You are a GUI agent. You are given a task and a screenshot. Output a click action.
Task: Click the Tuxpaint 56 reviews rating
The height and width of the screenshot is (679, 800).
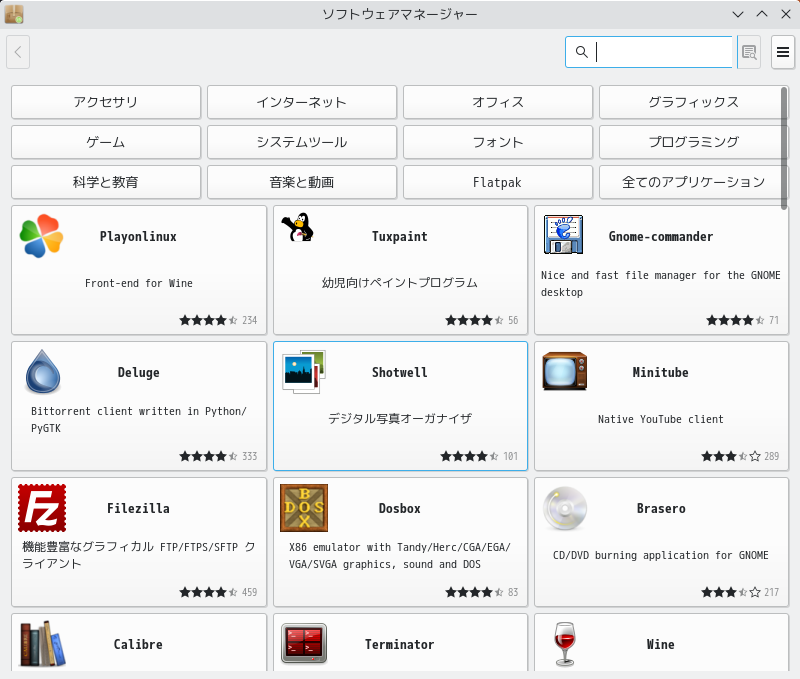tap(482, 320)
